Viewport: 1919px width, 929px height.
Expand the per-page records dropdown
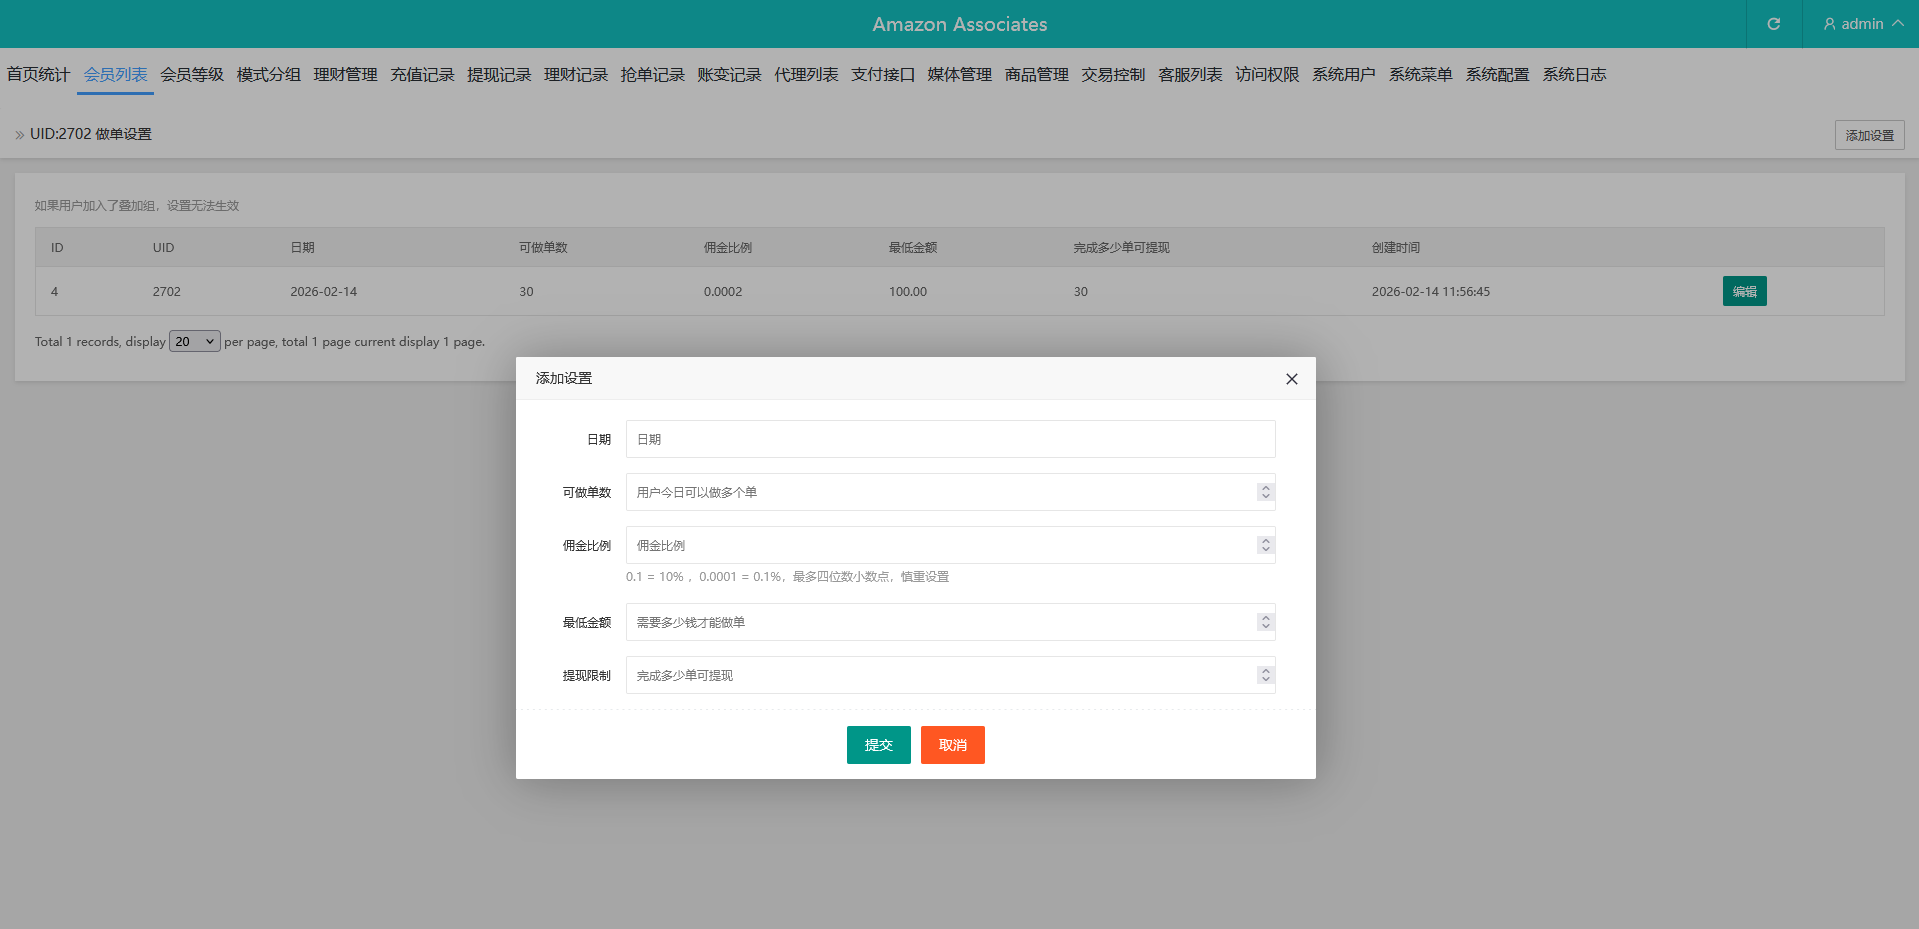[x=194, y=342]
